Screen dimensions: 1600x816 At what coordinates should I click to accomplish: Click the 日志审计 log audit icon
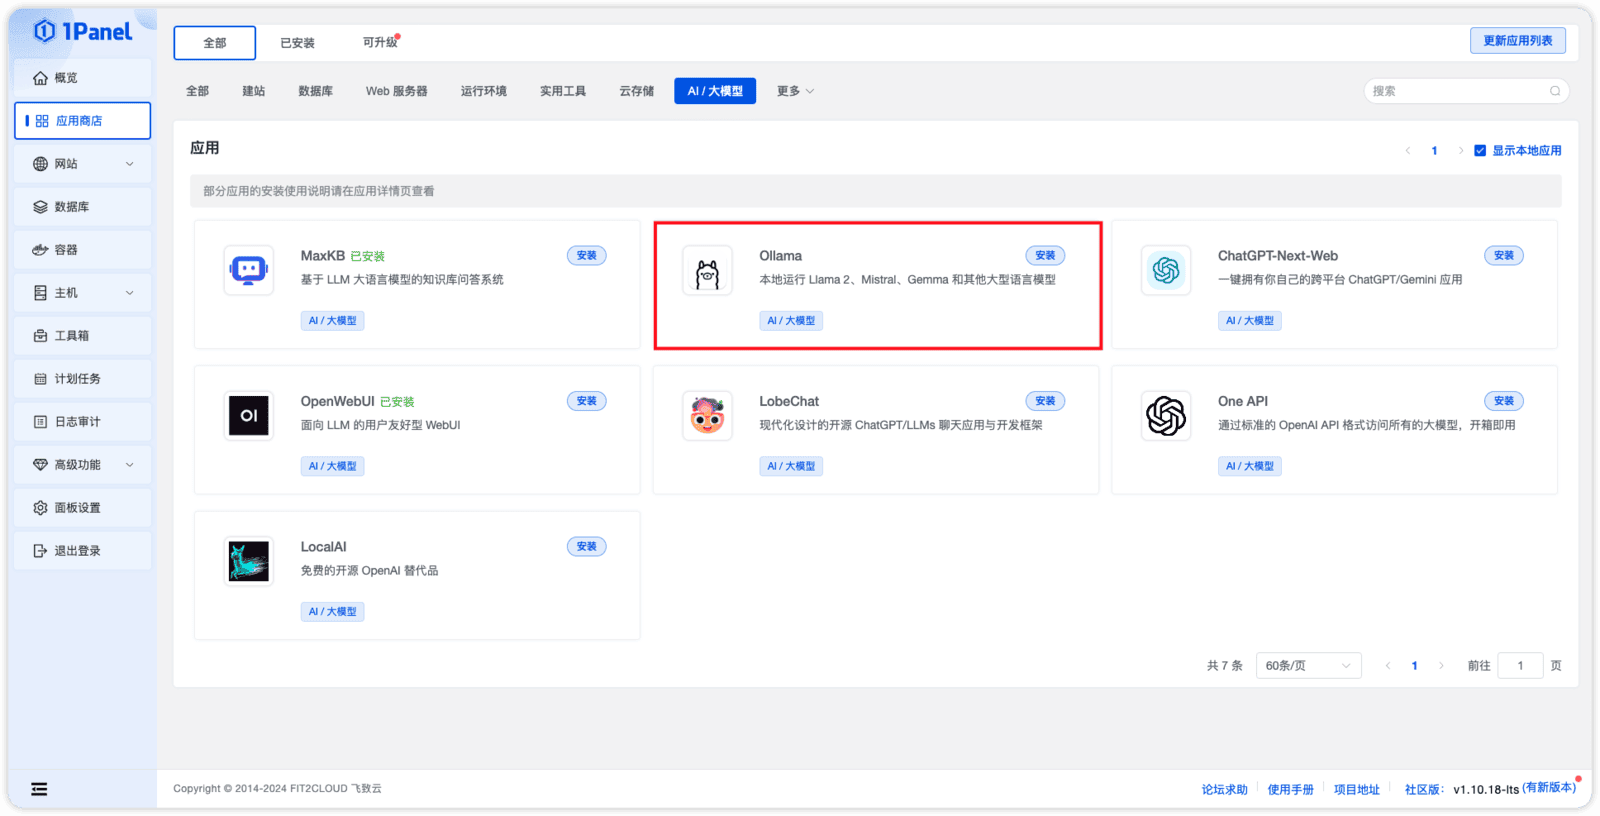click(x=40, y=422)
